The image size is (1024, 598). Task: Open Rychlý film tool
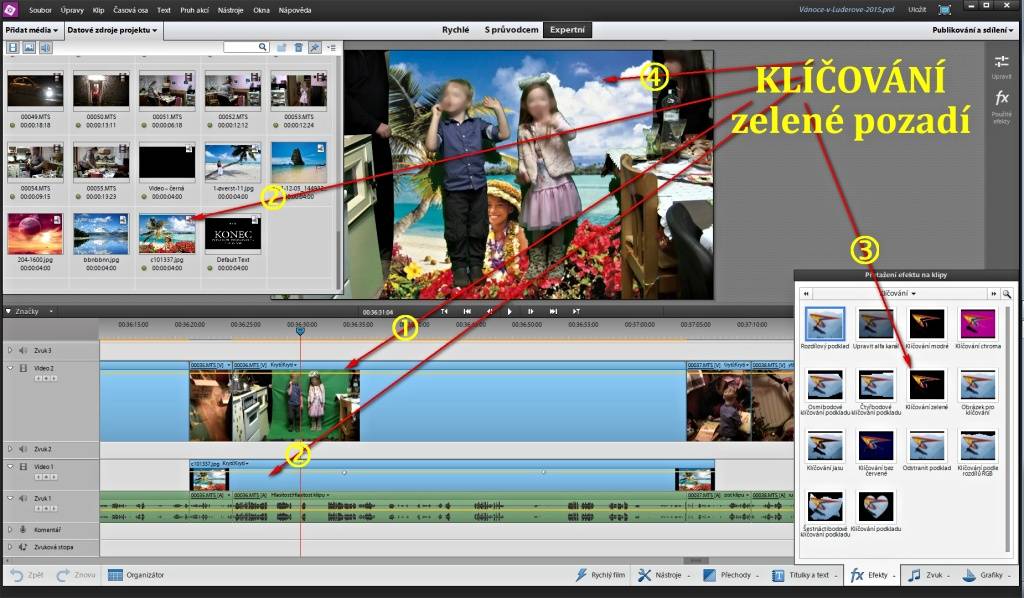(x=600, y=575)
